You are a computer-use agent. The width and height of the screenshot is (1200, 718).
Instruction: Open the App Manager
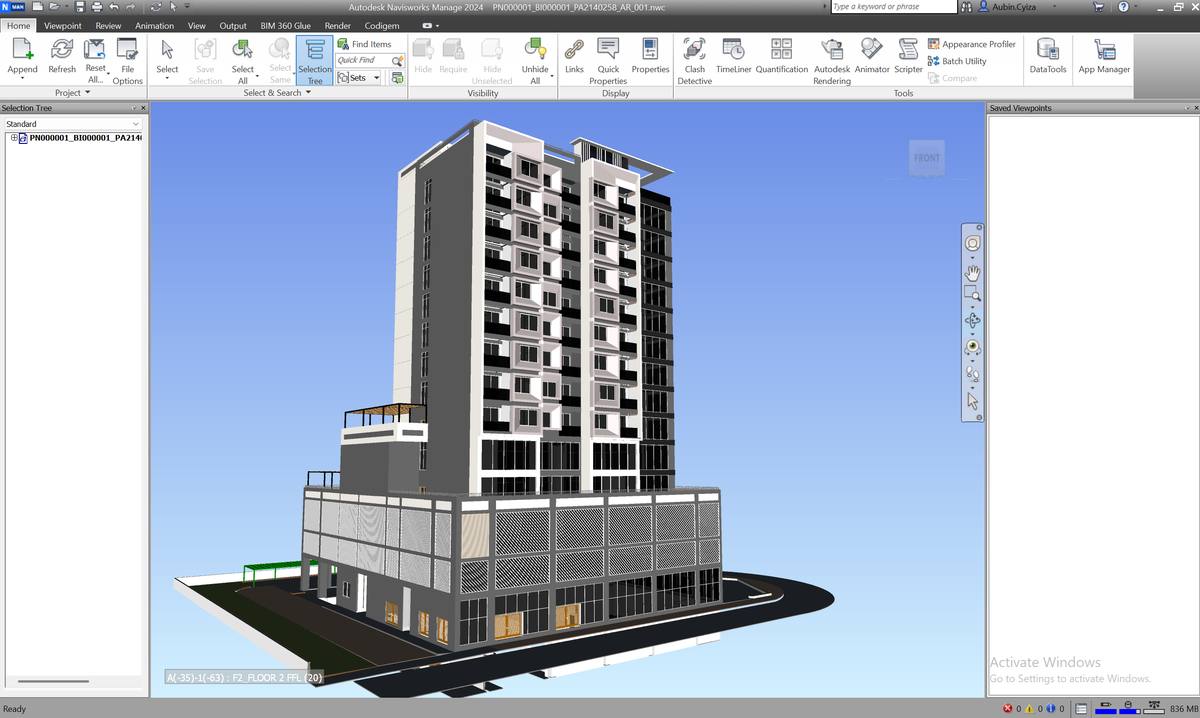point(1104,55)
